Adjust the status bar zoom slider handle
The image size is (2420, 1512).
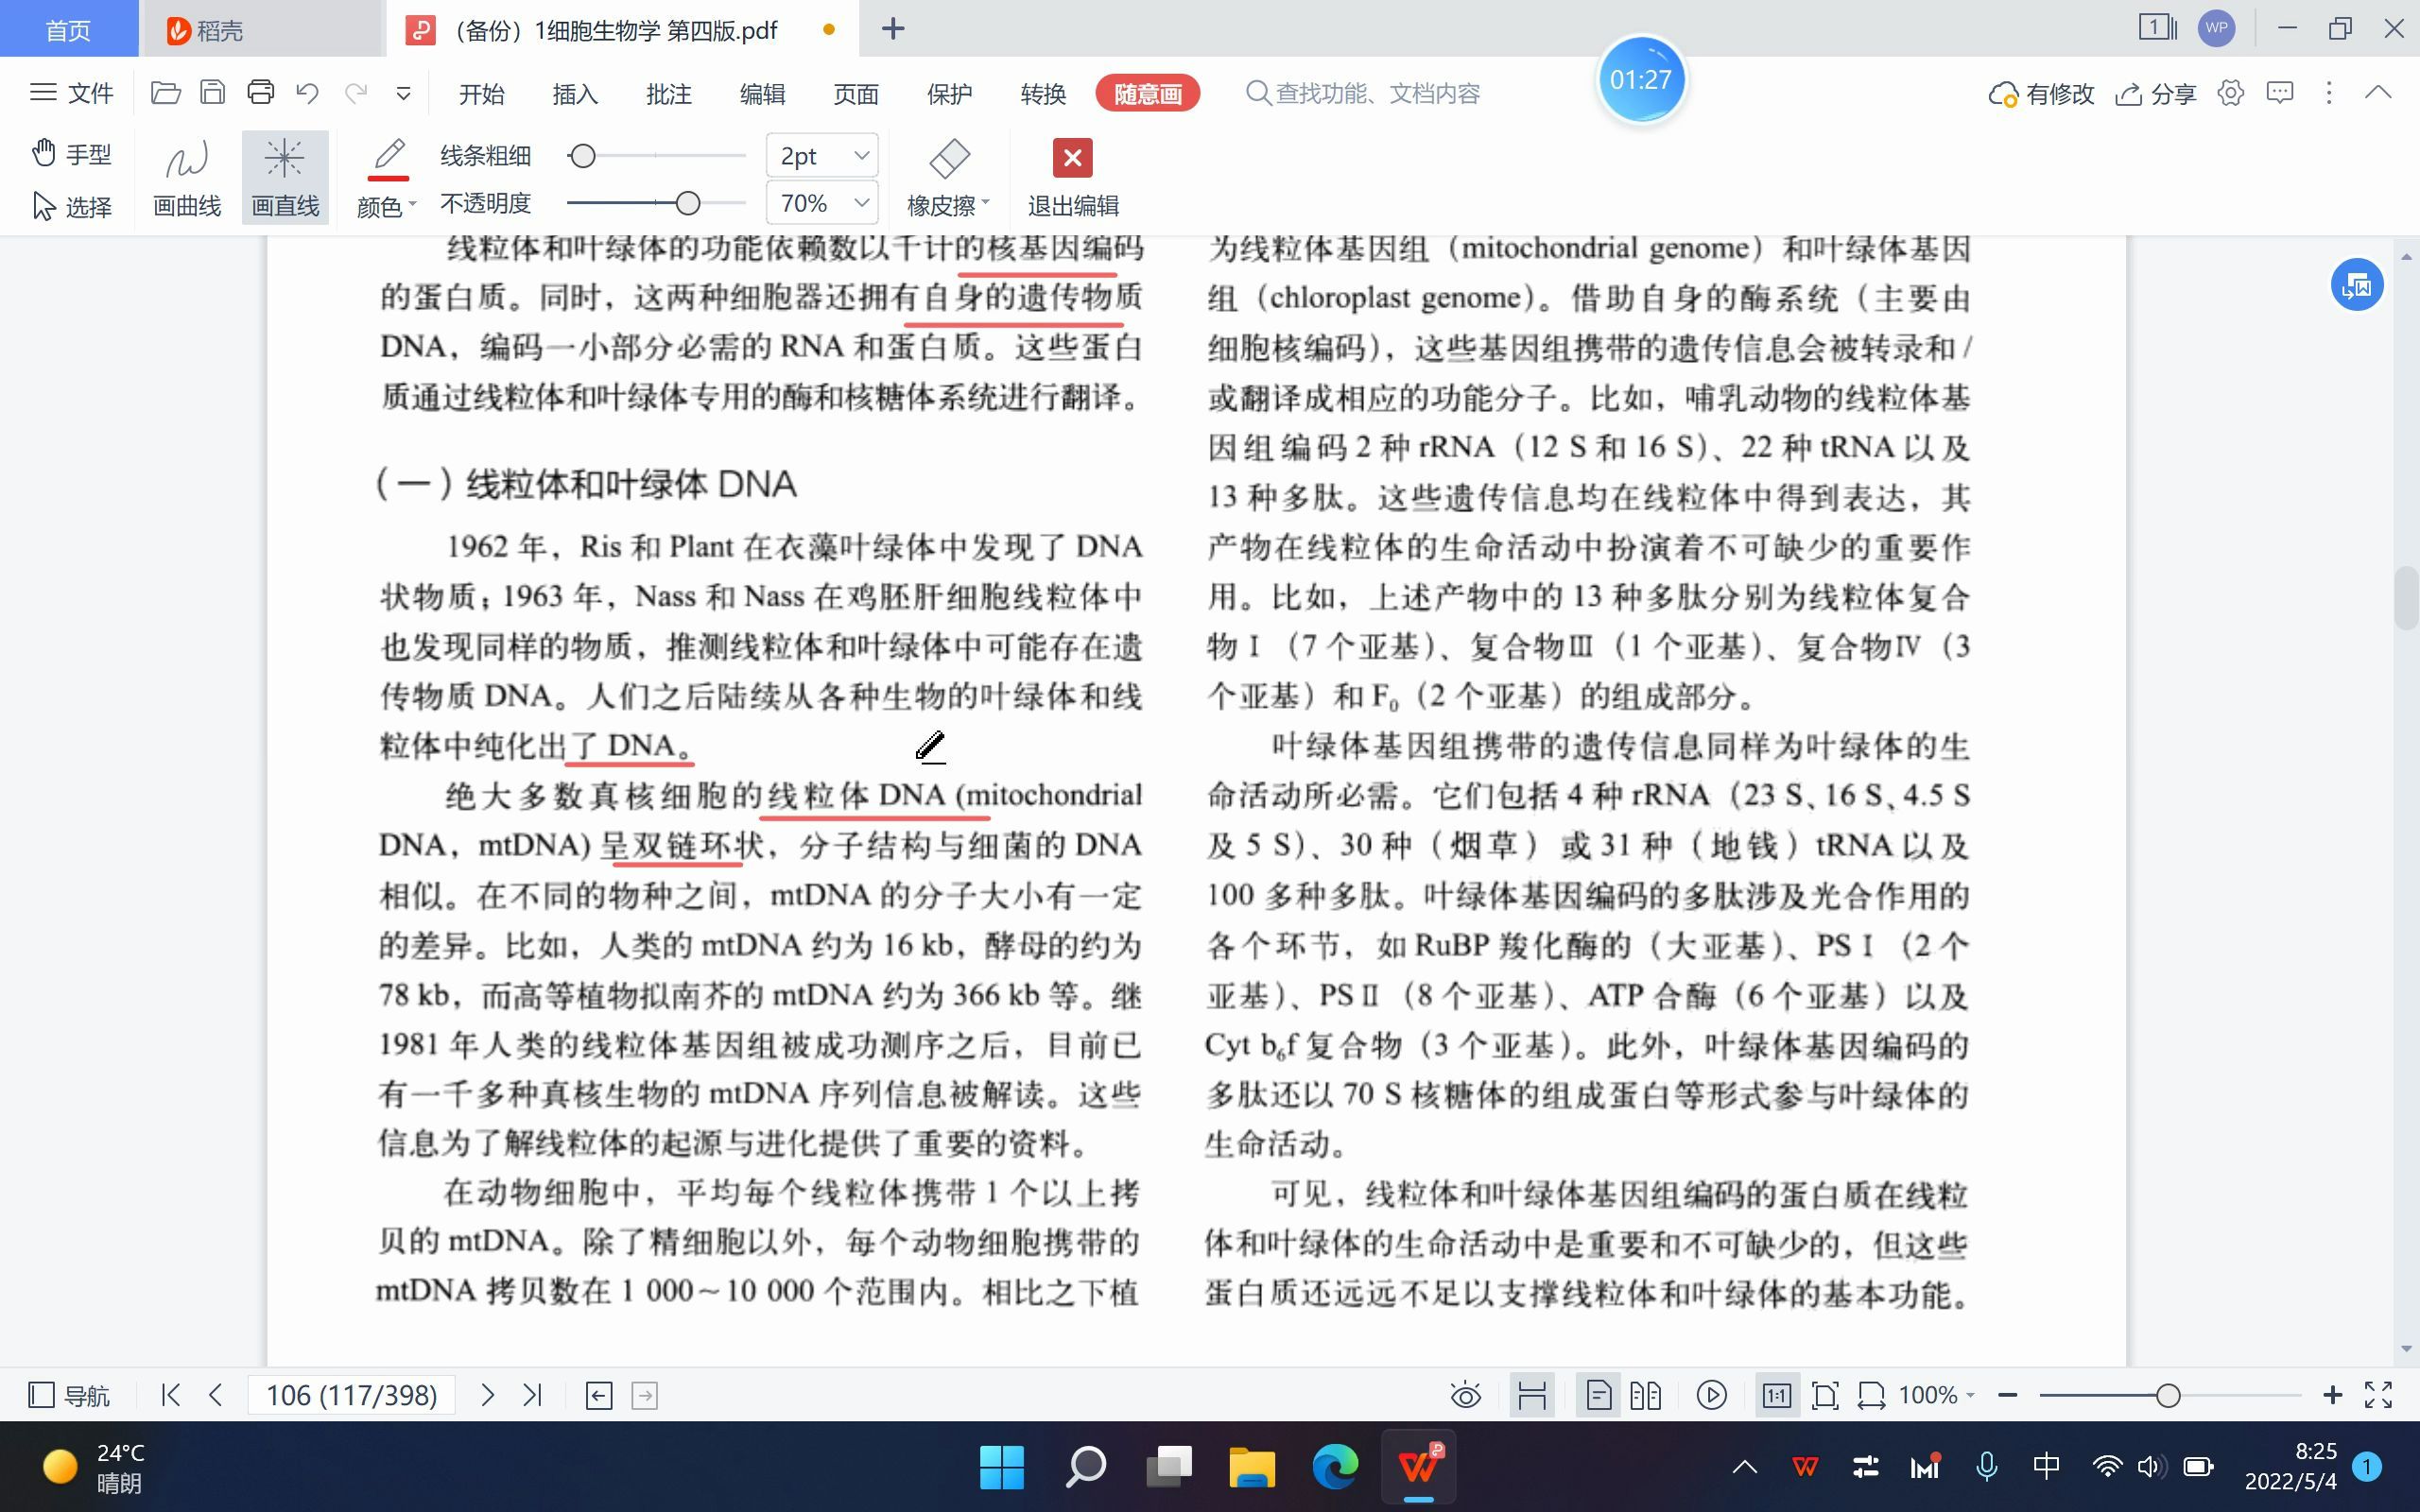(x=2167, y=1395)
